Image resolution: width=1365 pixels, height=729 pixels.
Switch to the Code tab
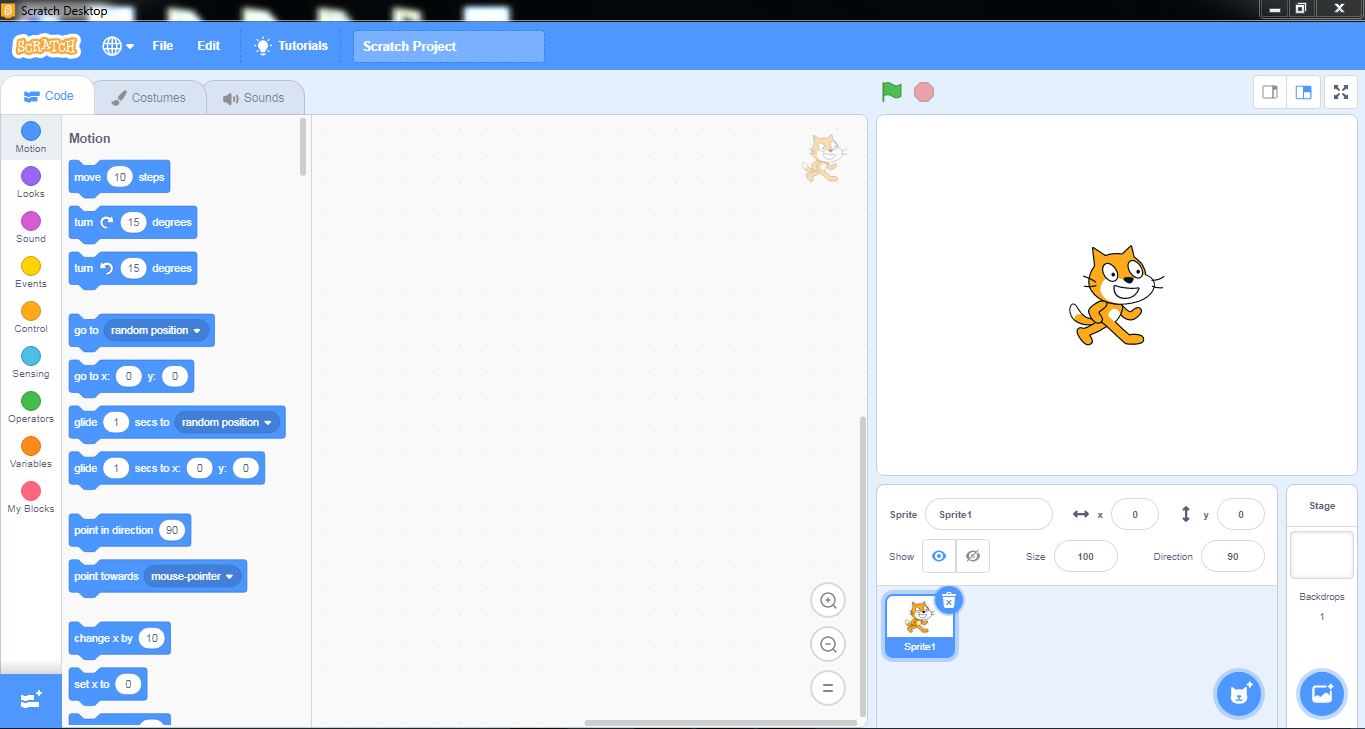pos(48,96)
